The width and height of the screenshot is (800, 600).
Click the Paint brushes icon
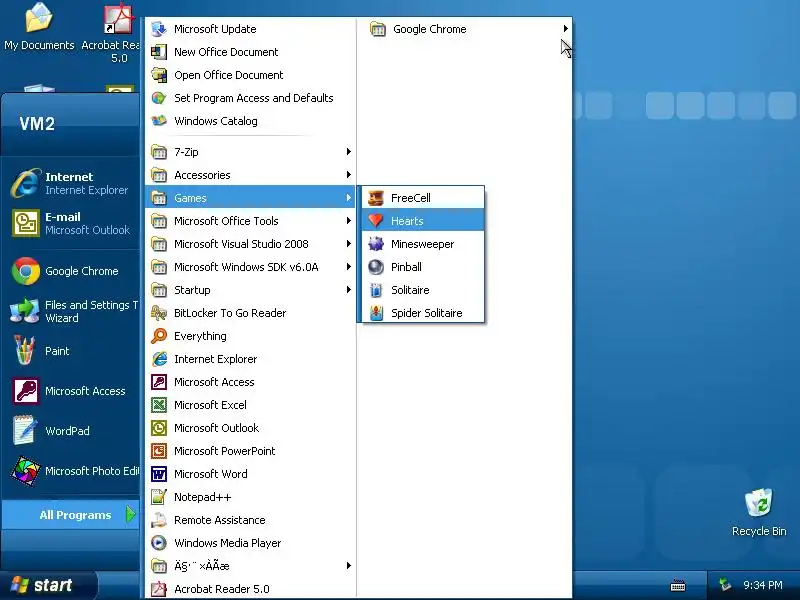click(x=24, y=351)
